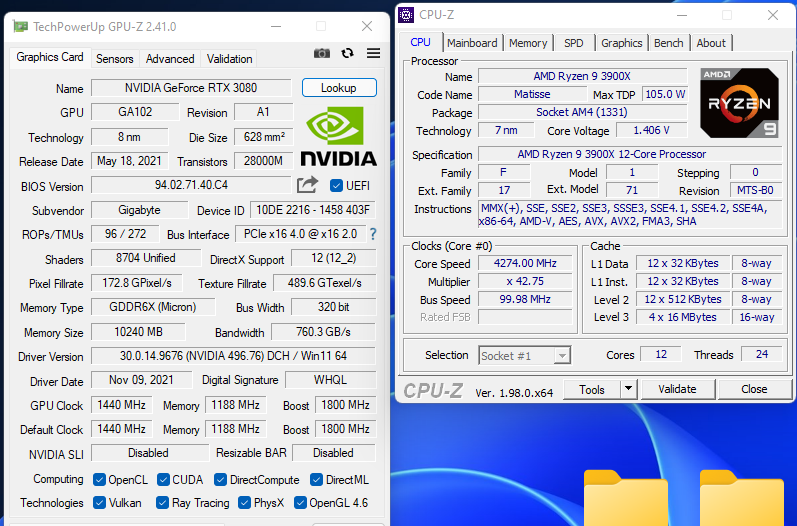The image size is (797, 526).
Task: Click the Validate button in CPU-Z
Action: 678,389
